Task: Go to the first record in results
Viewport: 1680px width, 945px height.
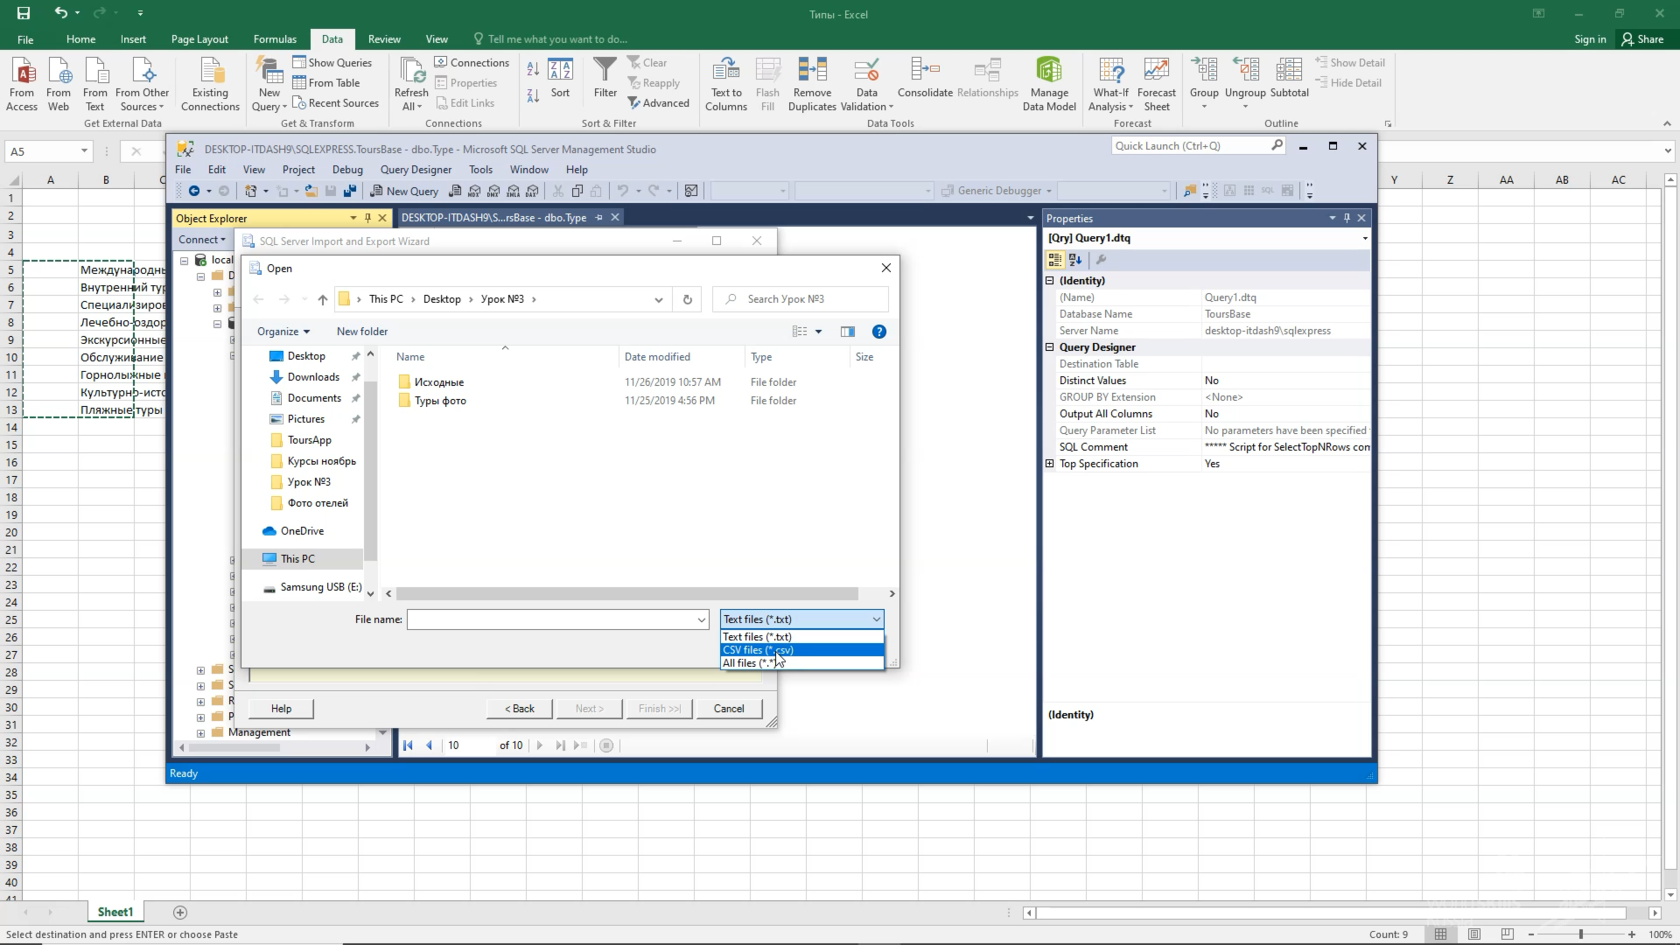Action: pos(408,745)
